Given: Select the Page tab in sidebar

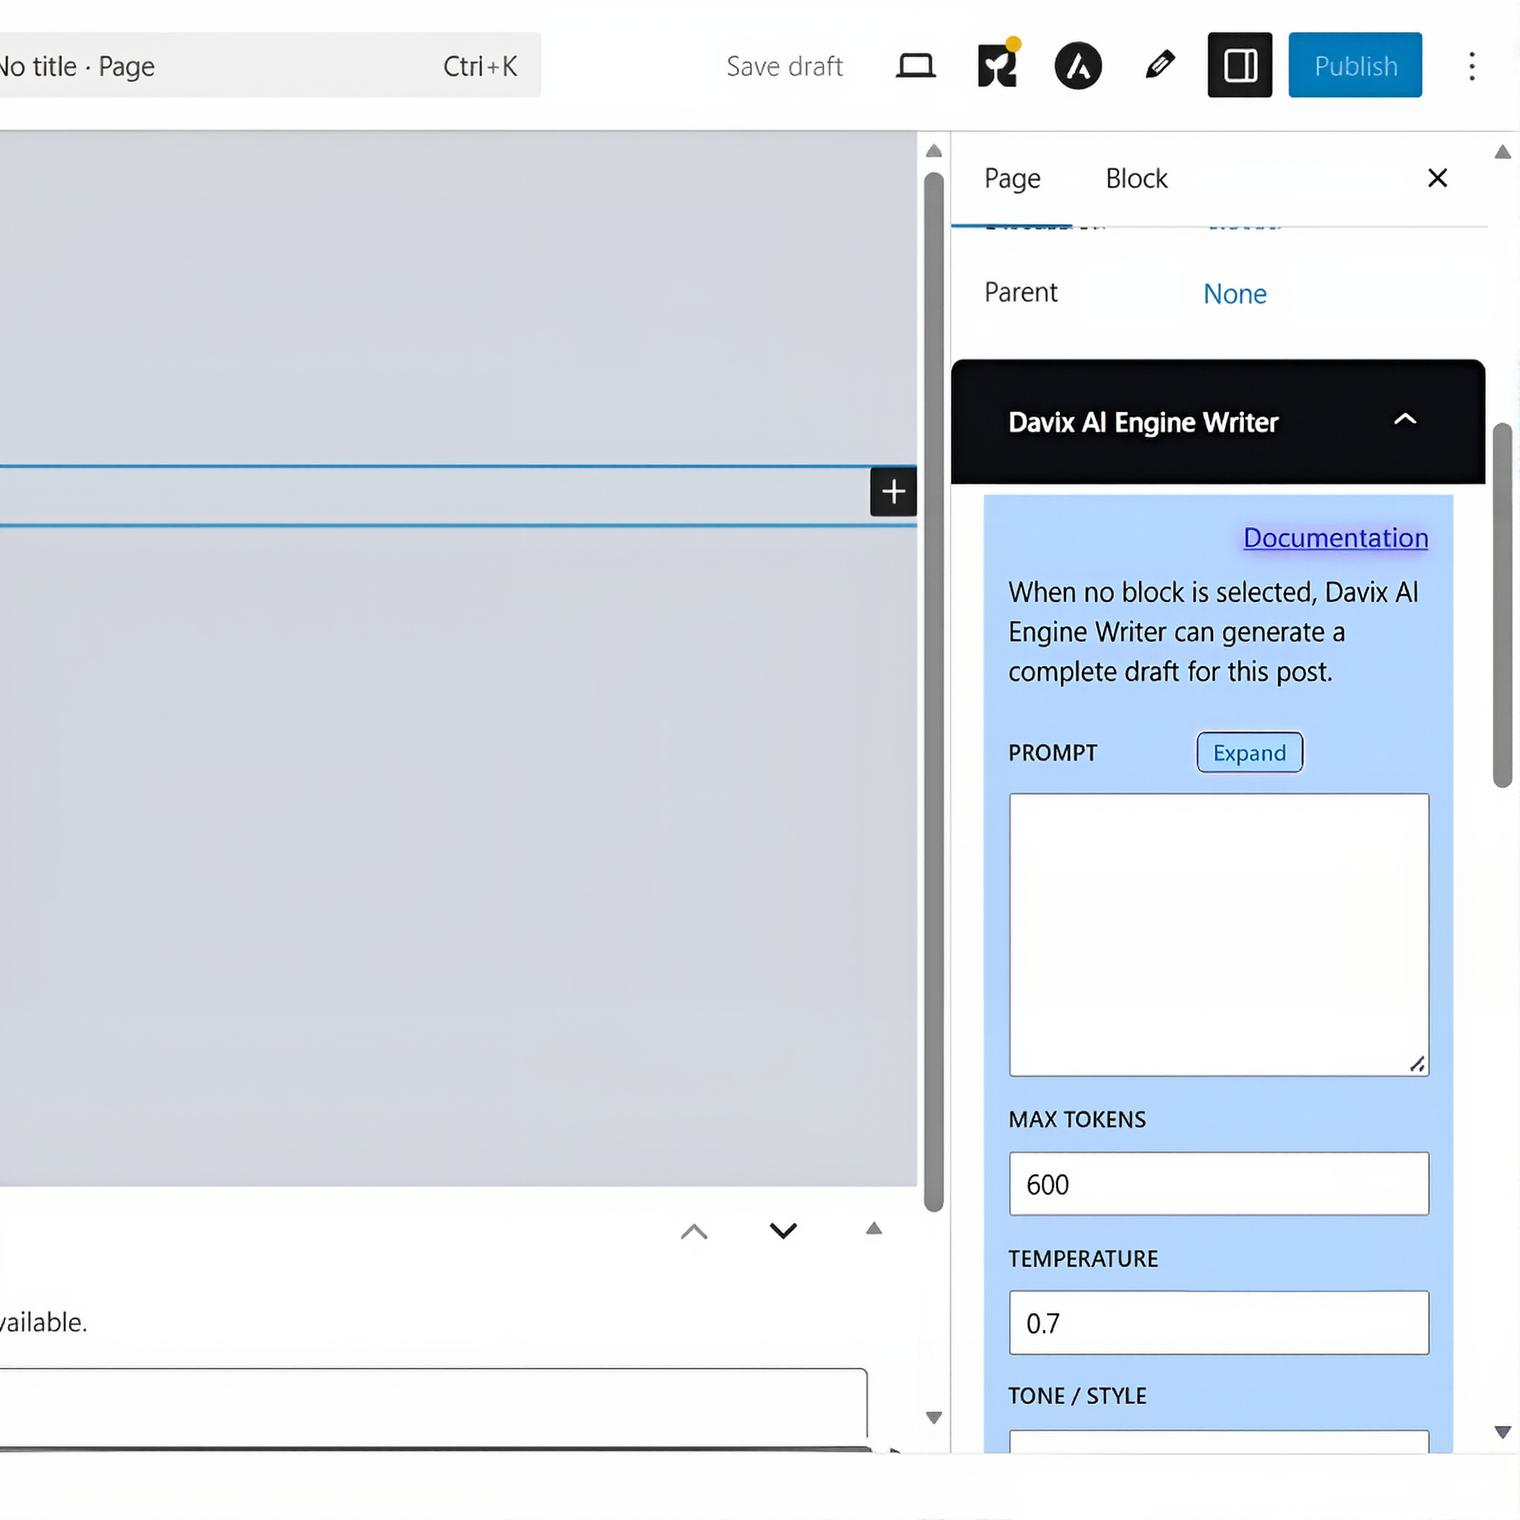Looking at the screenshot, I should (x=1012, y=178).
